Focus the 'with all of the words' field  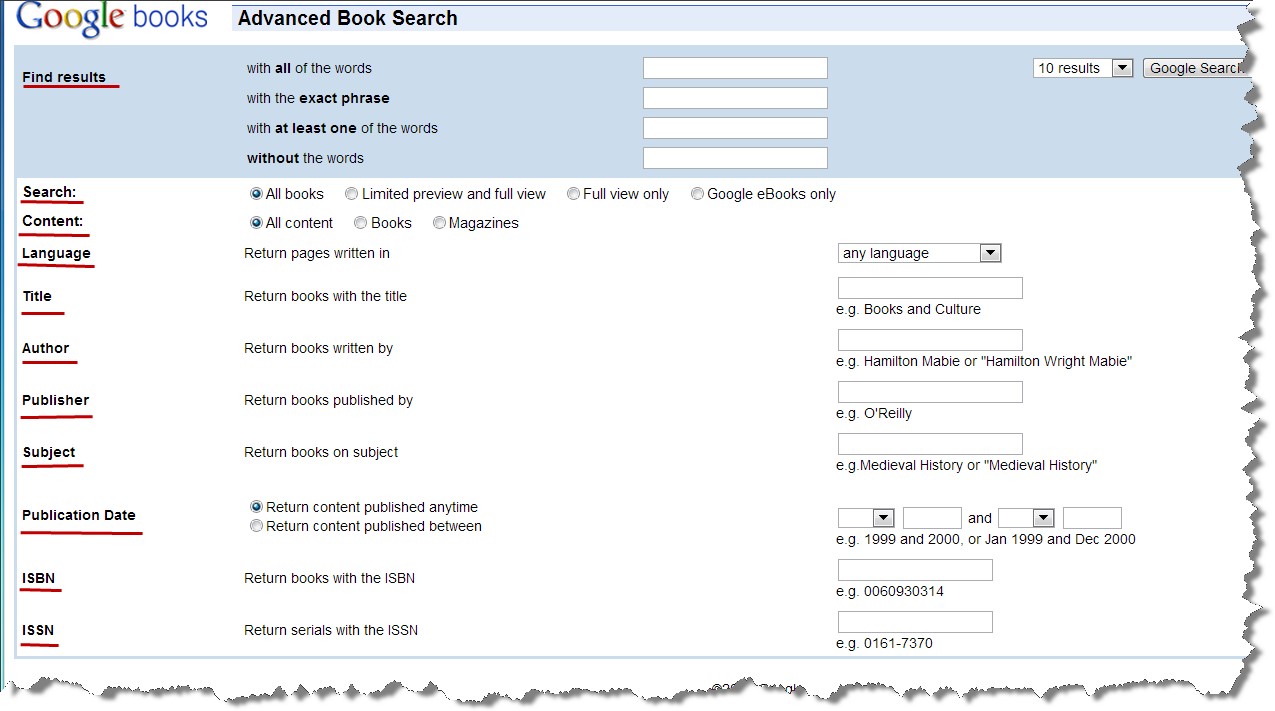point(735,68)
